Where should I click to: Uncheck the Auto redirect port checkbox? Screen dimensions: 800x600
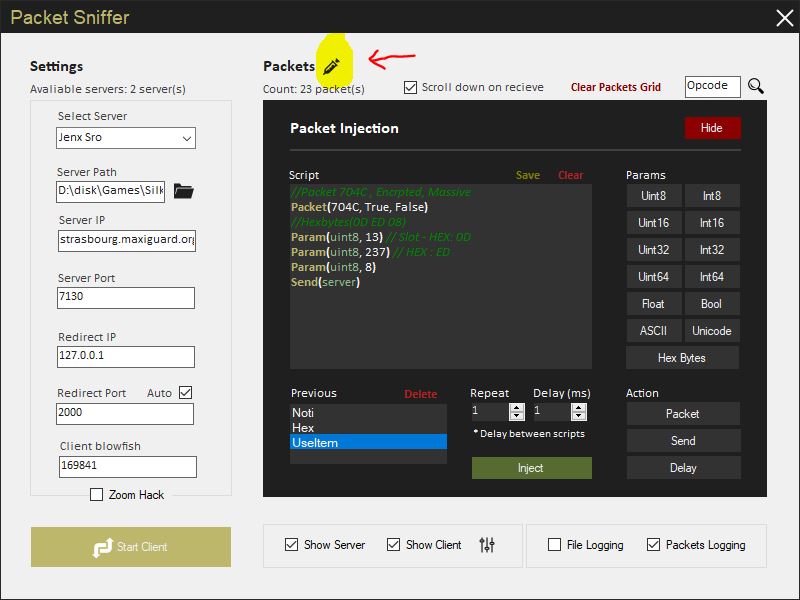pos(185,393)
